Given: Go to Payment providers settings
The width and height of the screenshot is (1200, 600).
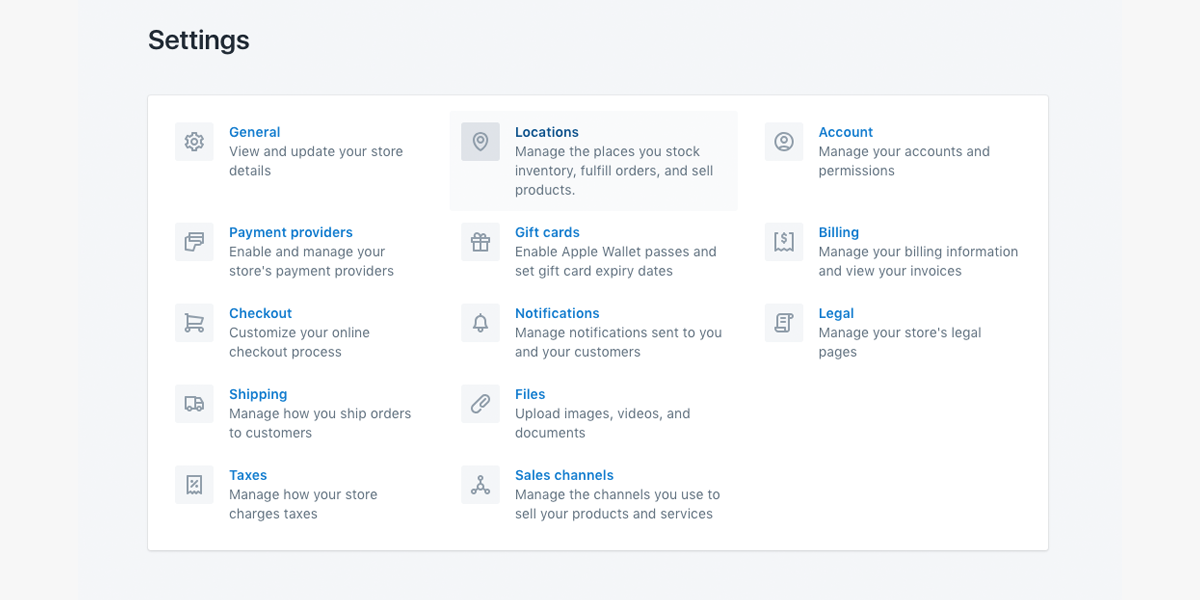Looking at the screenshot, I should [x=291, y=232].
